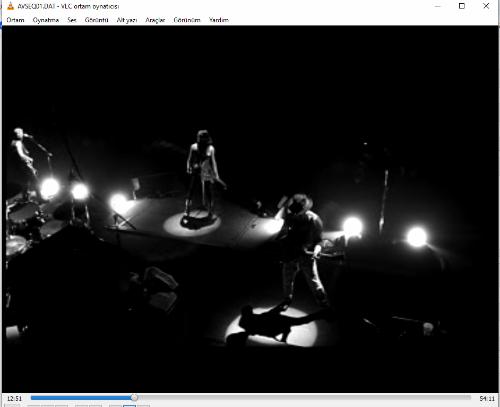500x407 pixels.
Task: Open the Alt yazı menu
Action: click(127, 20)
